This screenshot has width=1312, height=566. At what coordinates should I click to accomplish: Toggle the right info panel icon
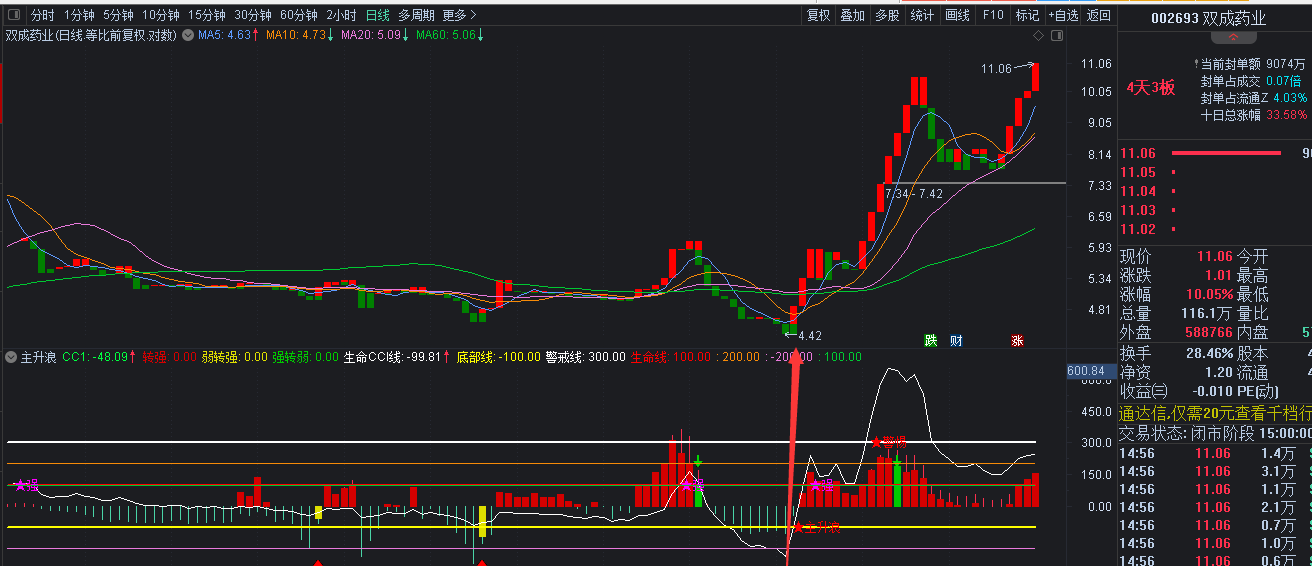1056,36
